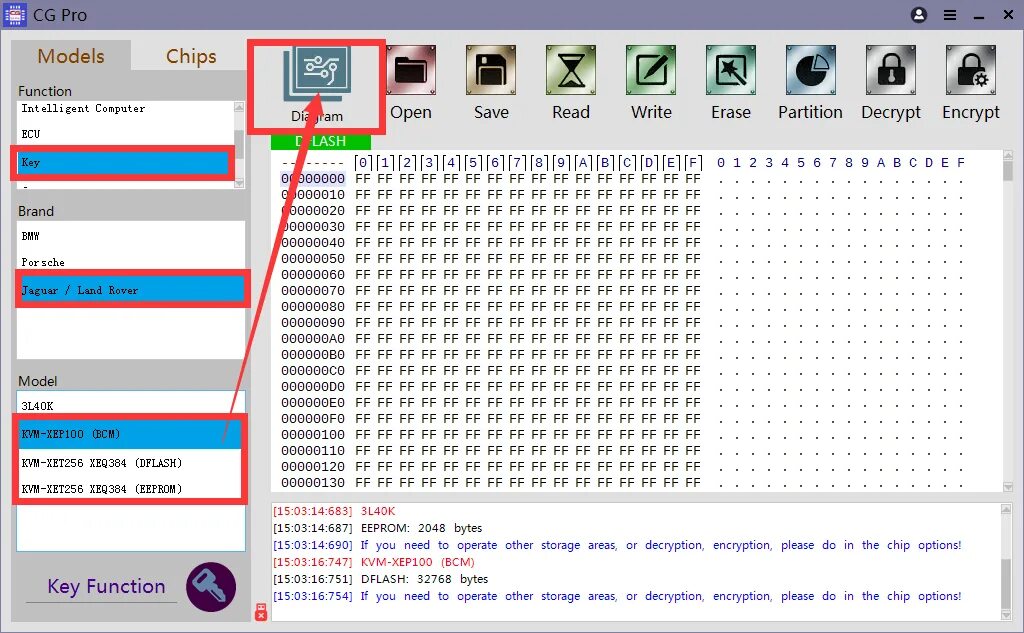Click hex address row 00000000
The image size is (1024, 633).
tap(313, 178)
